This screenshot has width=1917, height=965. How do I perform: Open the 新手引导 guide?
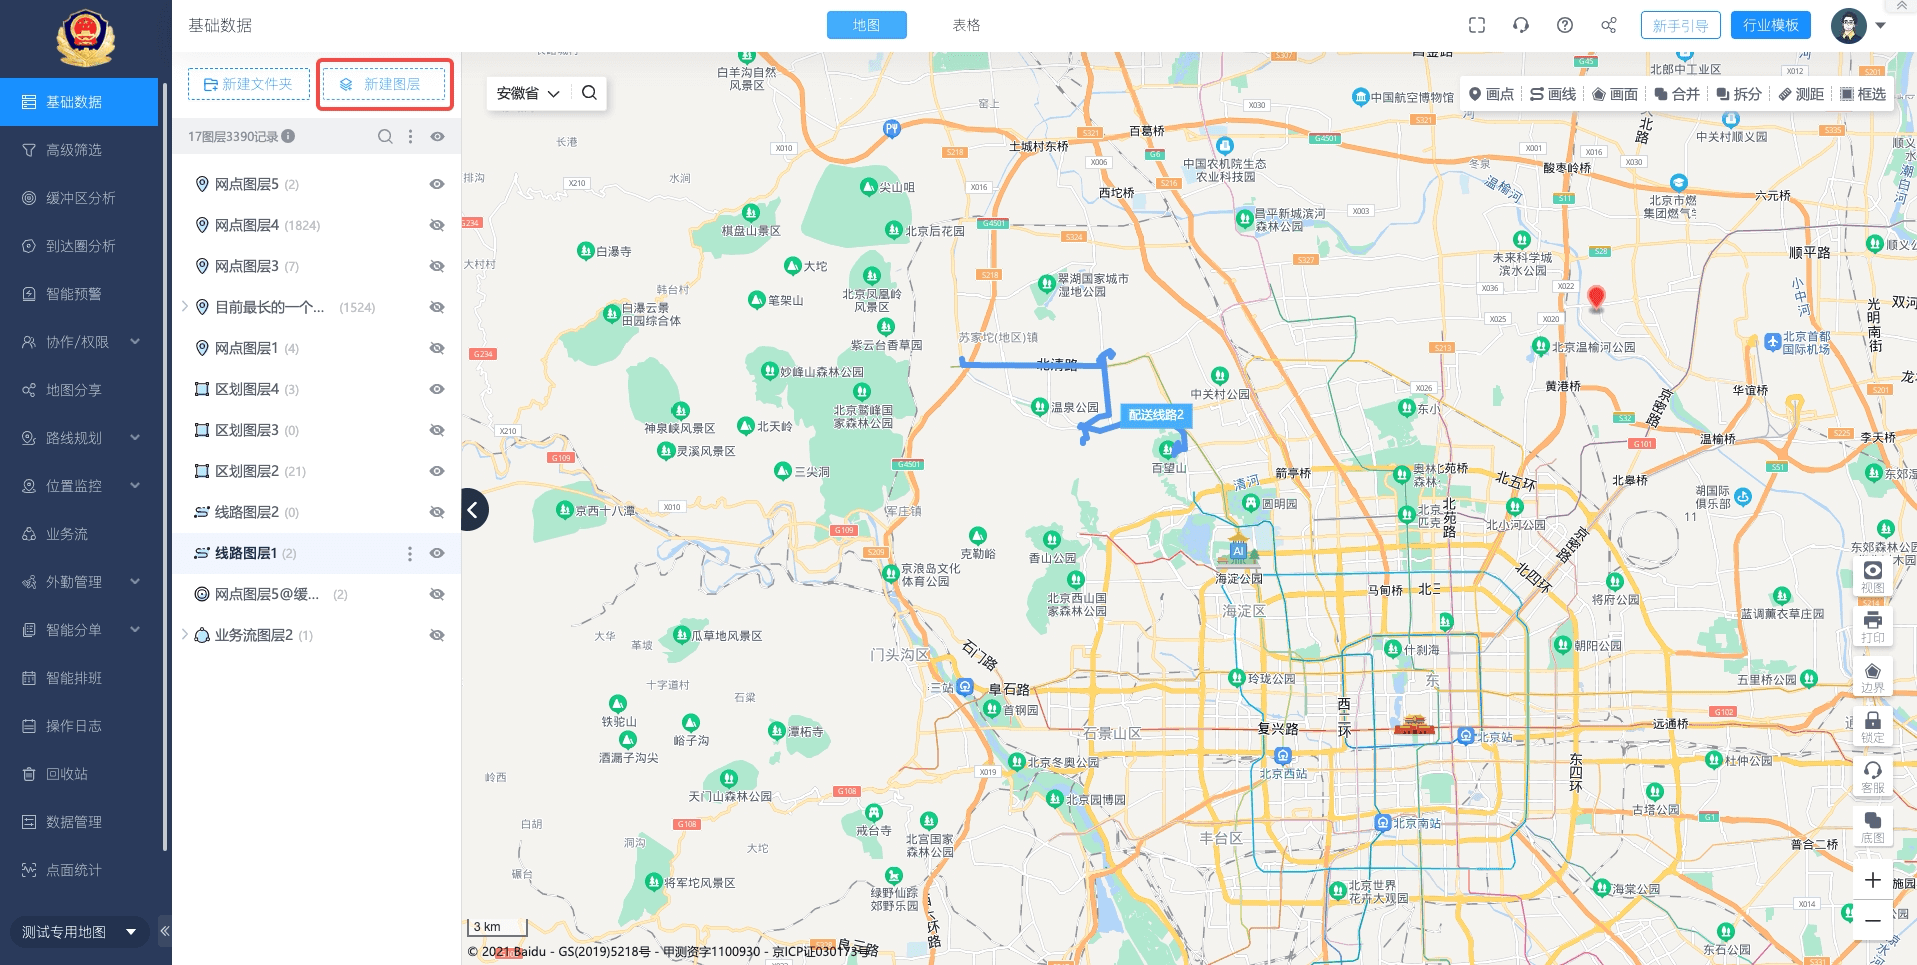click(x=1680, y=25)
